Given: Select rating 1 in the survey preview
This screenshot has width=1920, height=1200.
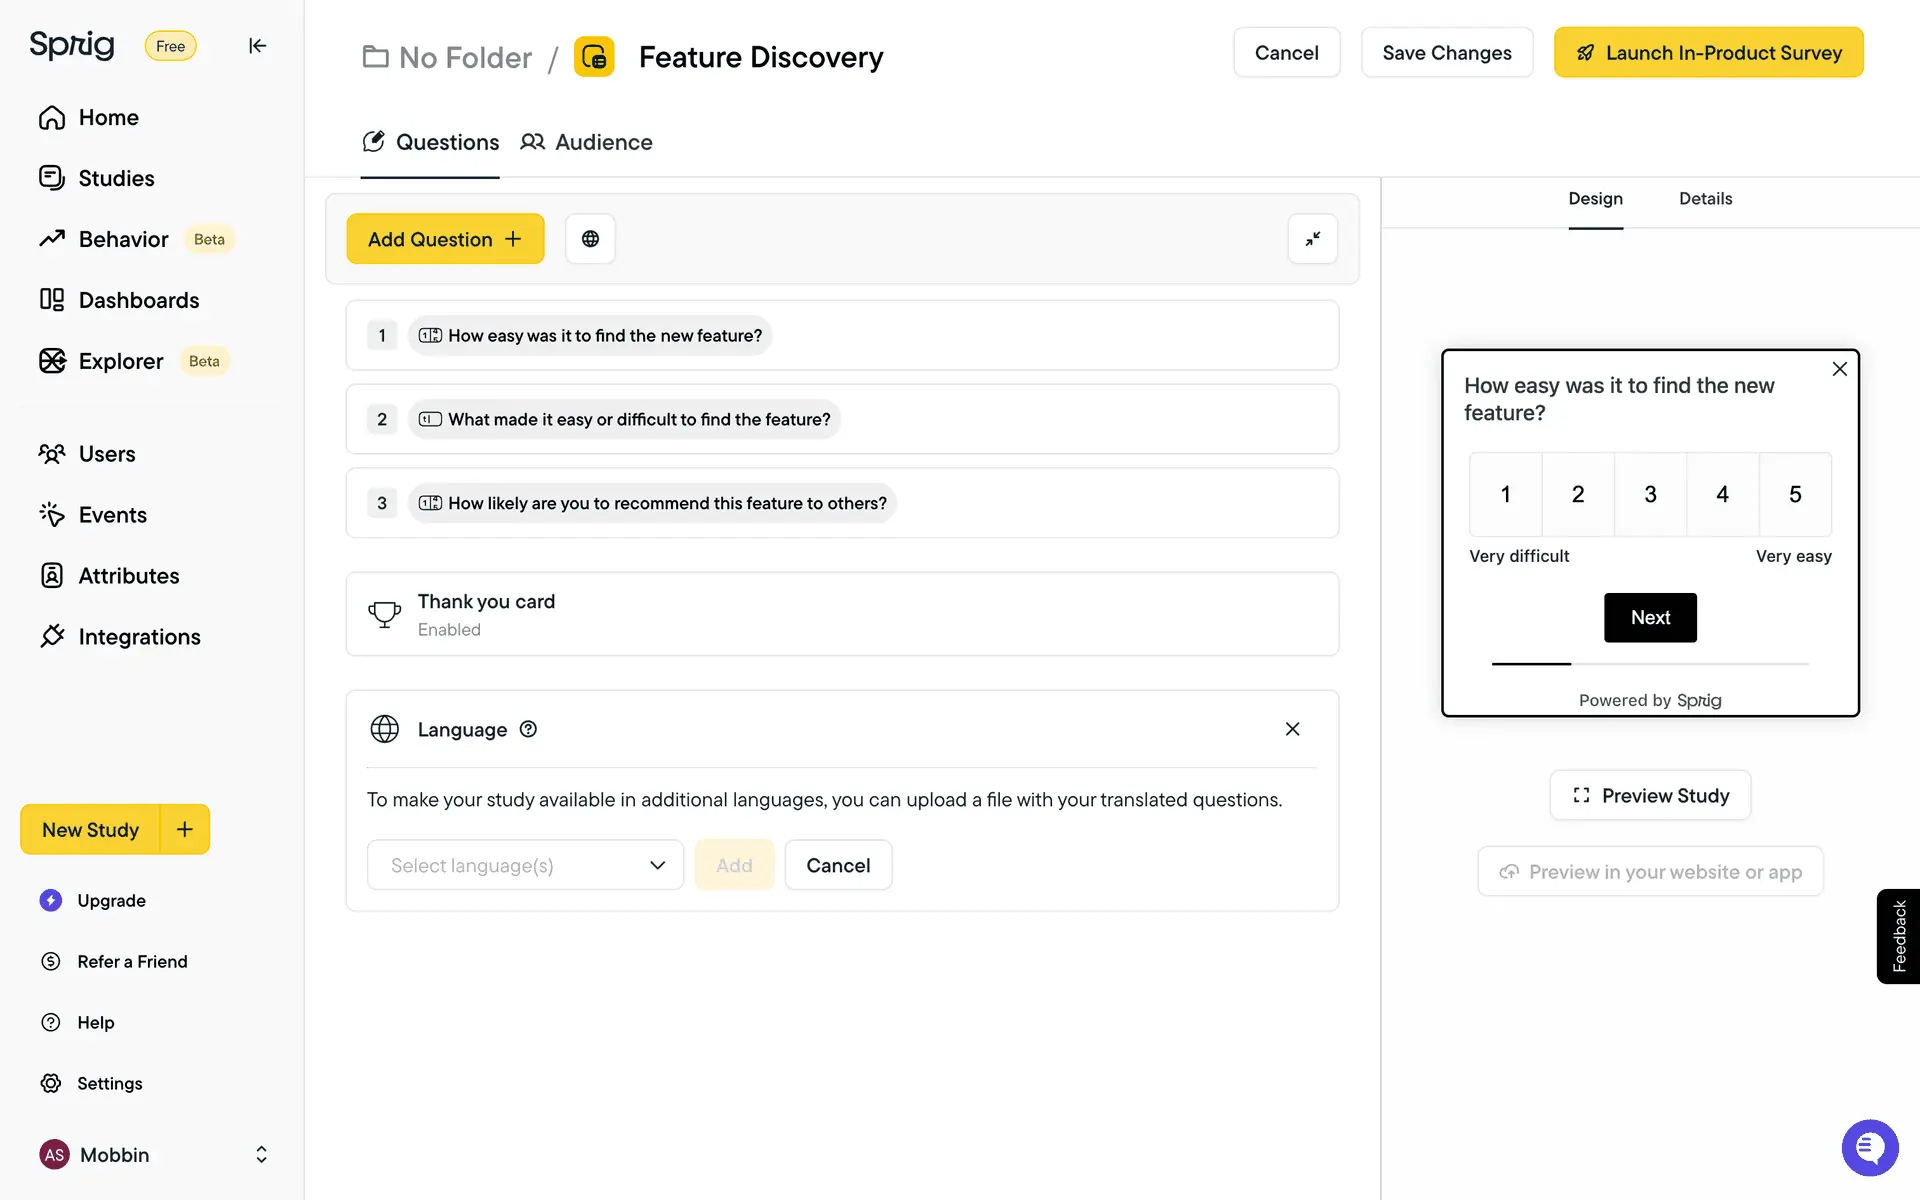Looking at the screenshot, I should [1505, 494].
